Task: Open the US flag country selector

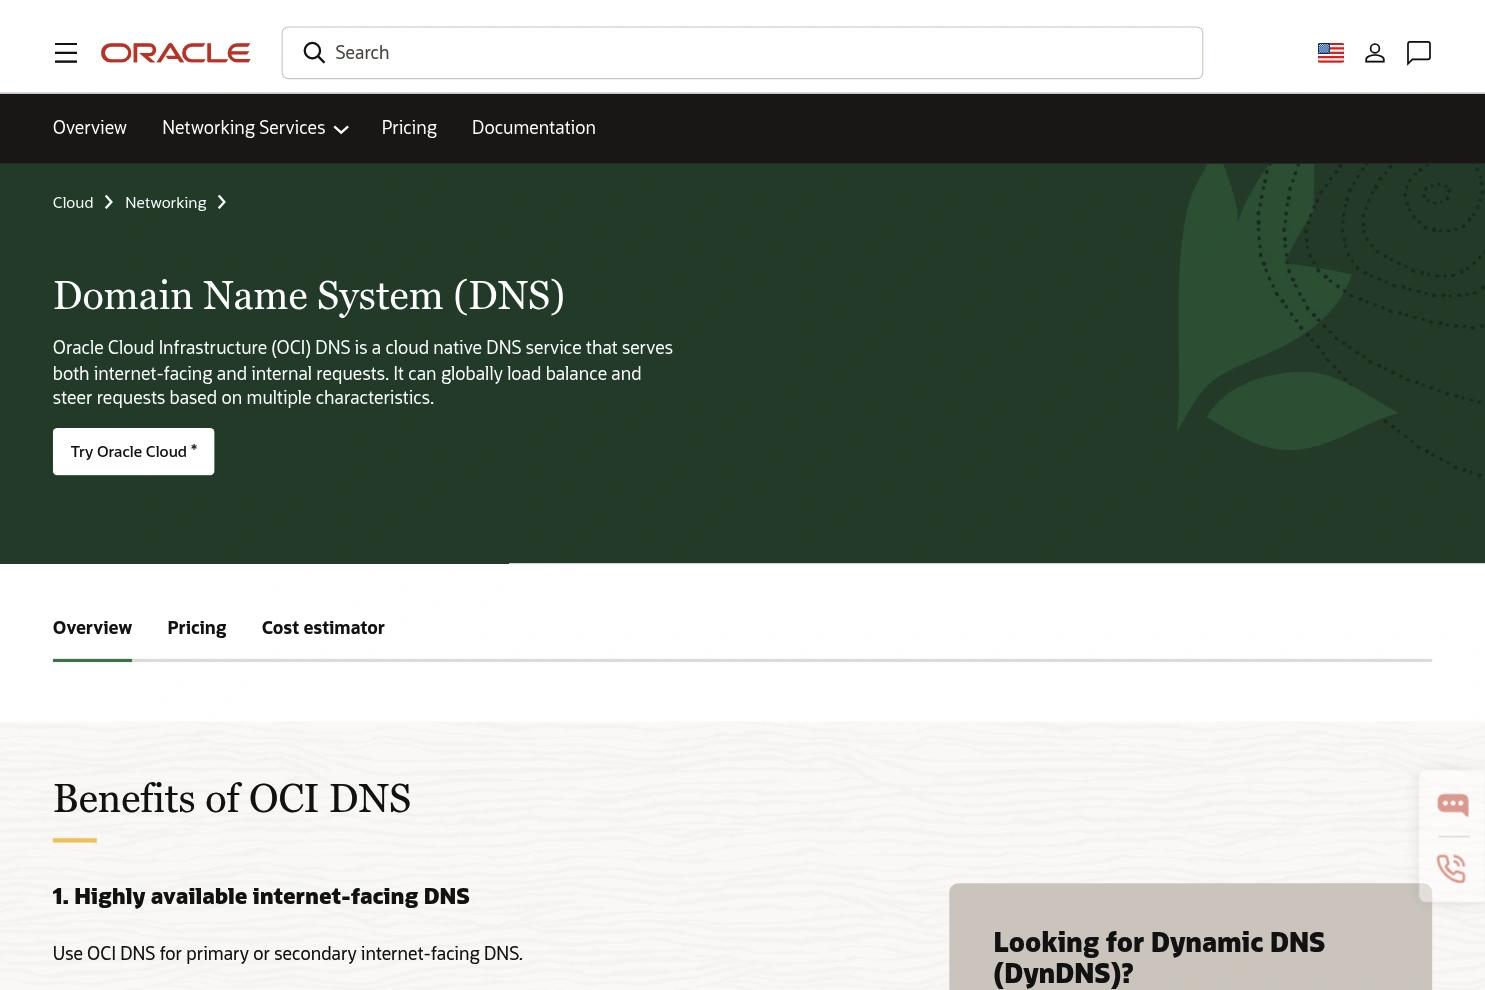Action: click(x=1331, y=53)
